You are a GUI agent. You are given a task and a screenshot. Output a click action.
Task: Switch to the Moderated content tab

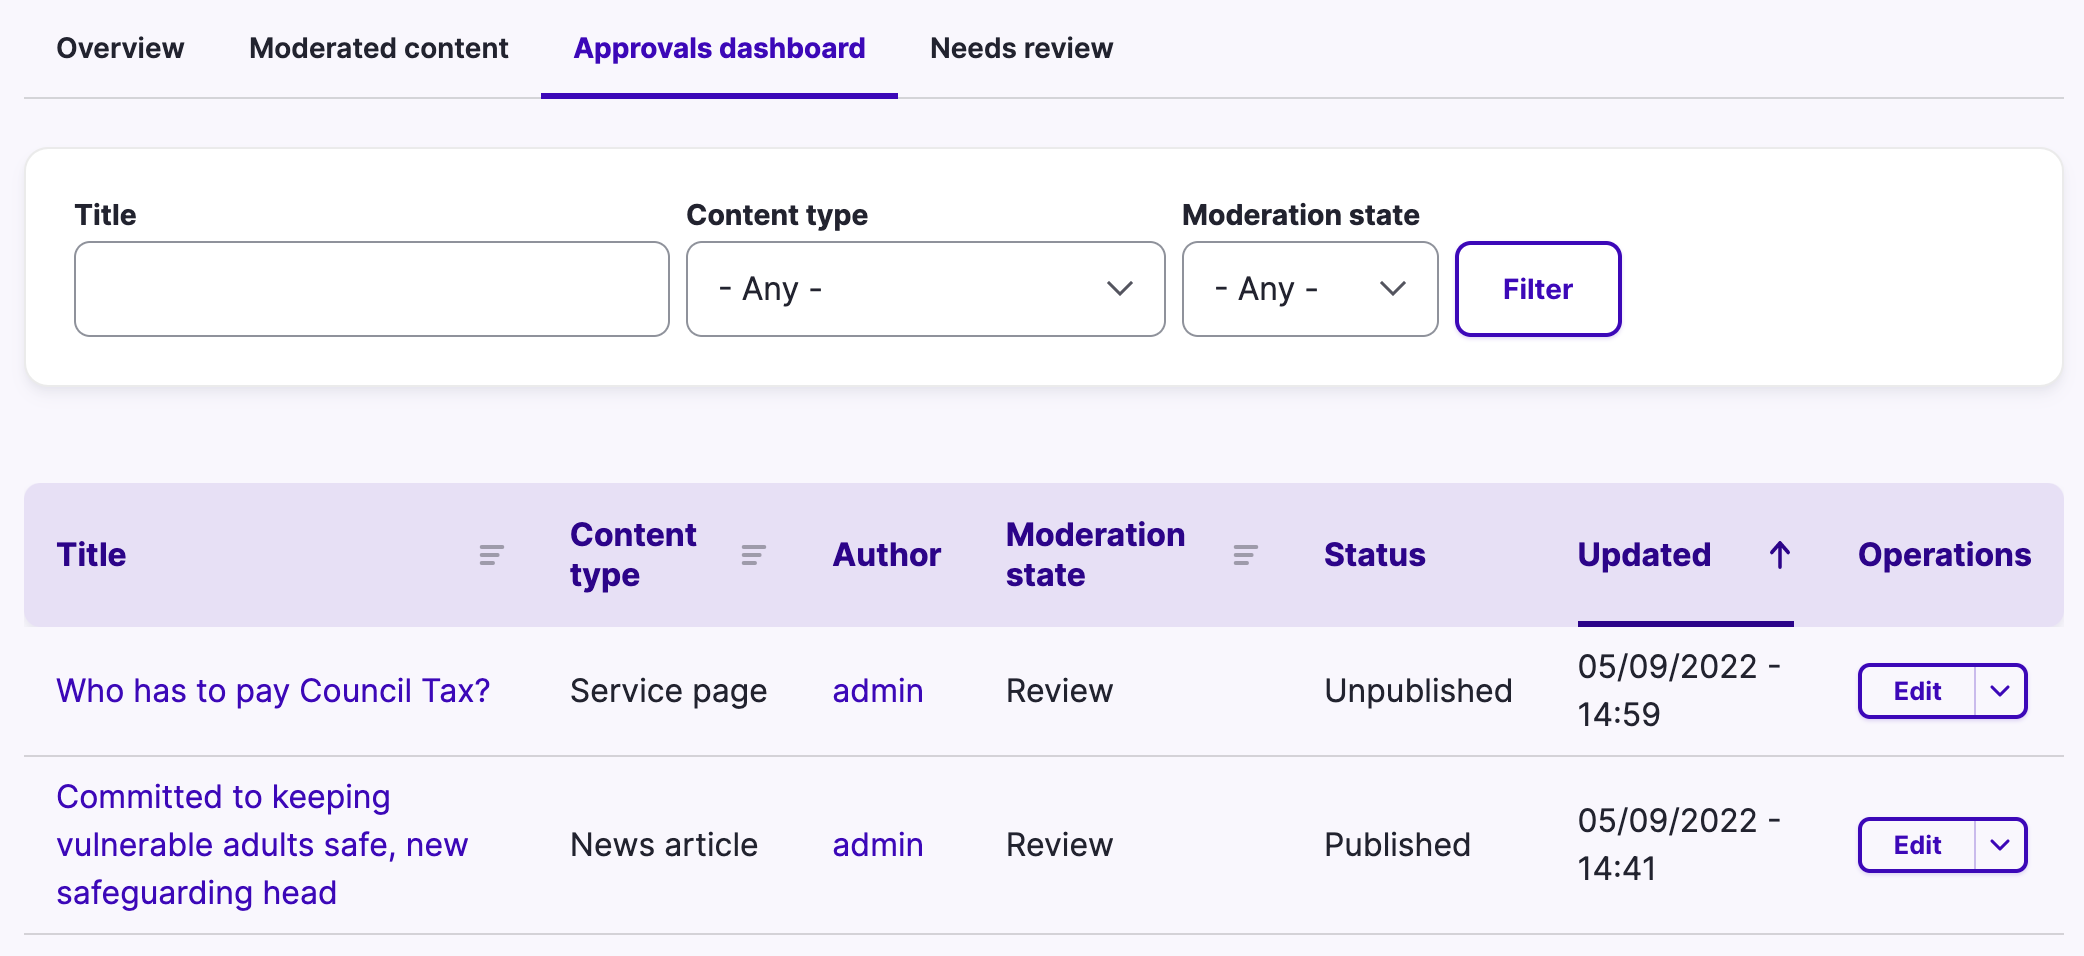378,48
